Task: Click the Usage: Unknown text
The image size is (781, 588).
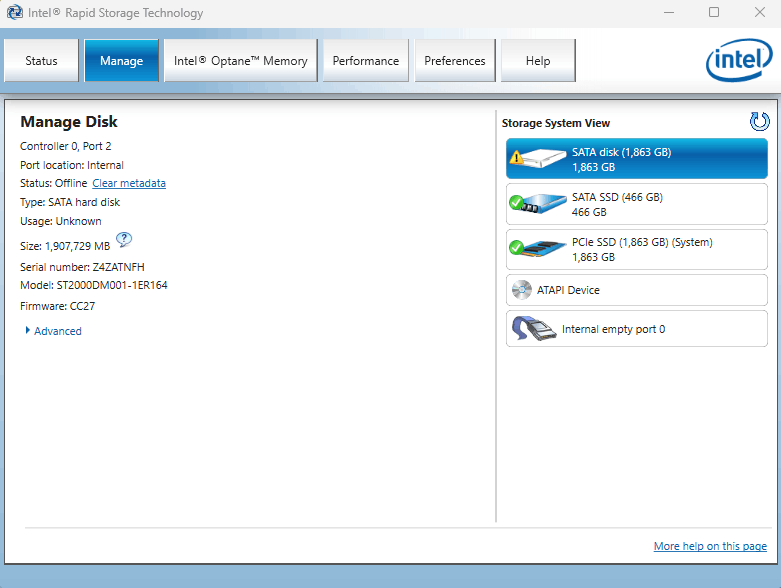Action: click(61, 221)
